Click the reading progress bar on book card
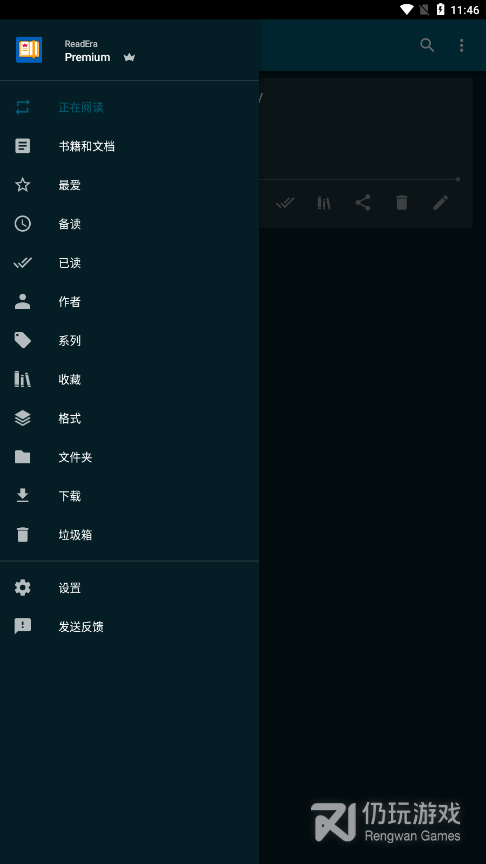Image resolution: width=486 pixels, height=864 pixels. (x=359, y=179)
